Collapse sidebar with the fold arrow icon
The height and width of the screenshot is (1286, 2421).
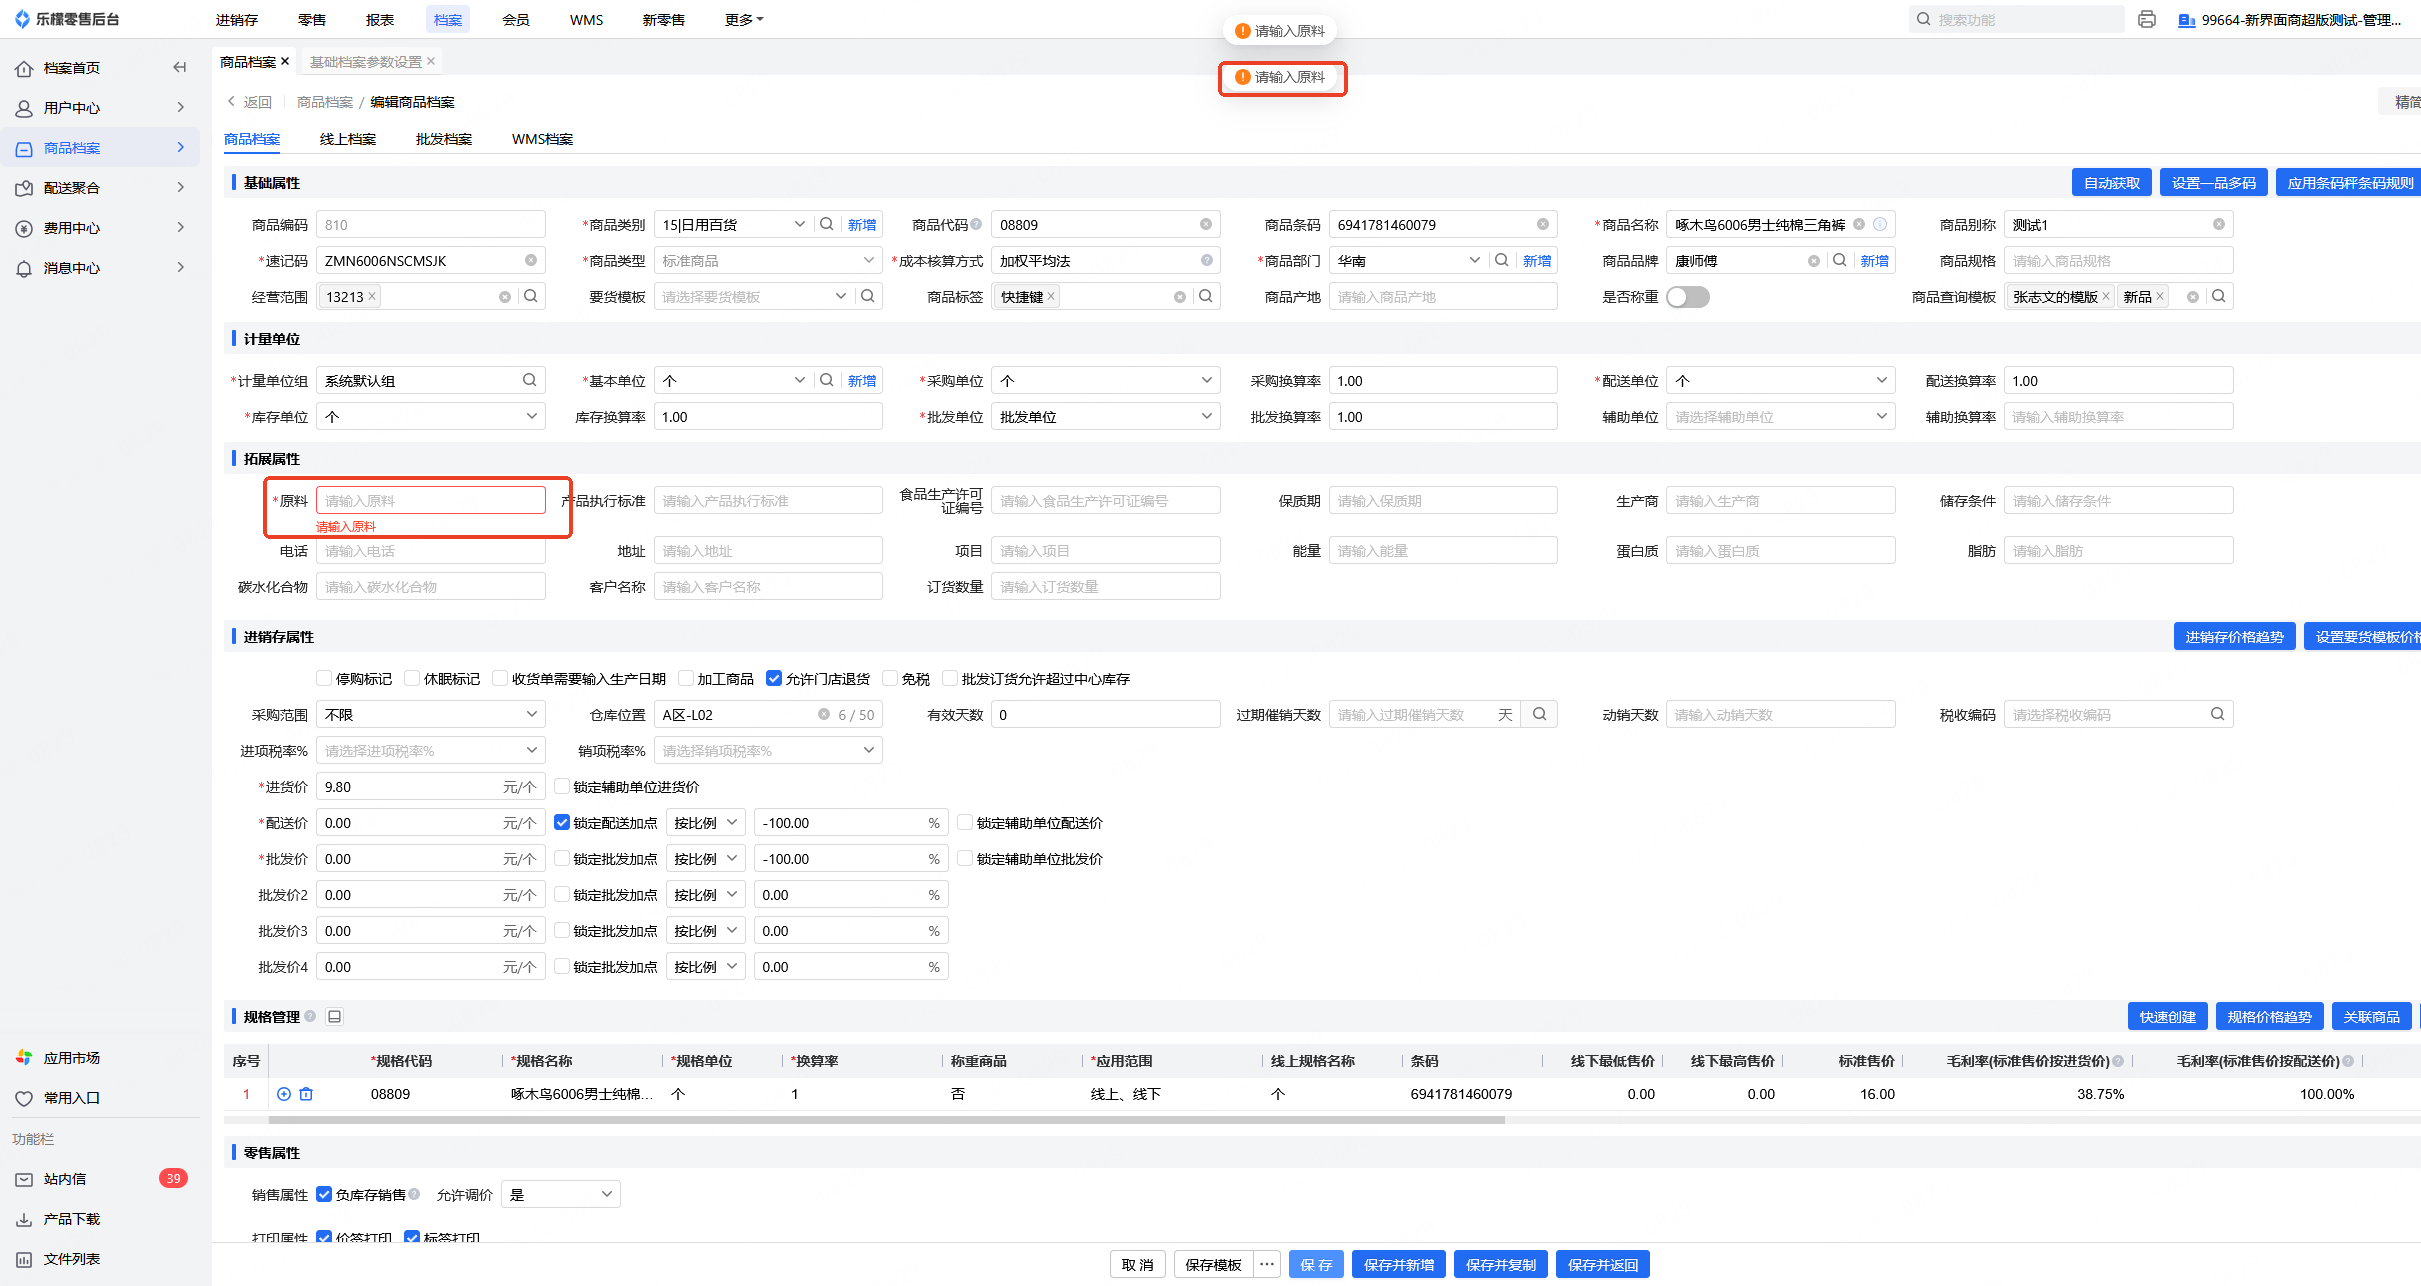(x=180, y=67)
